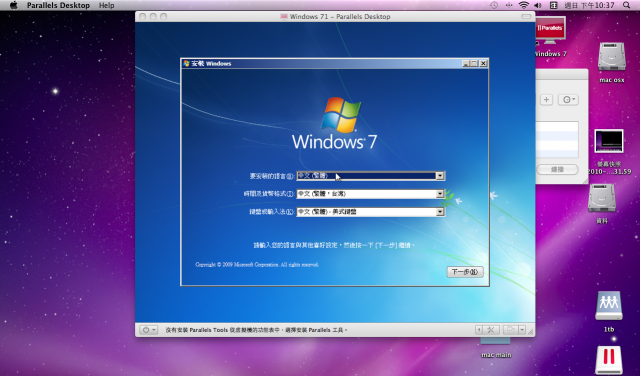Viewport: 640px width, 376px height.
Task: Open Spotlight search magnifier
Action: click(x=627, y=5)
